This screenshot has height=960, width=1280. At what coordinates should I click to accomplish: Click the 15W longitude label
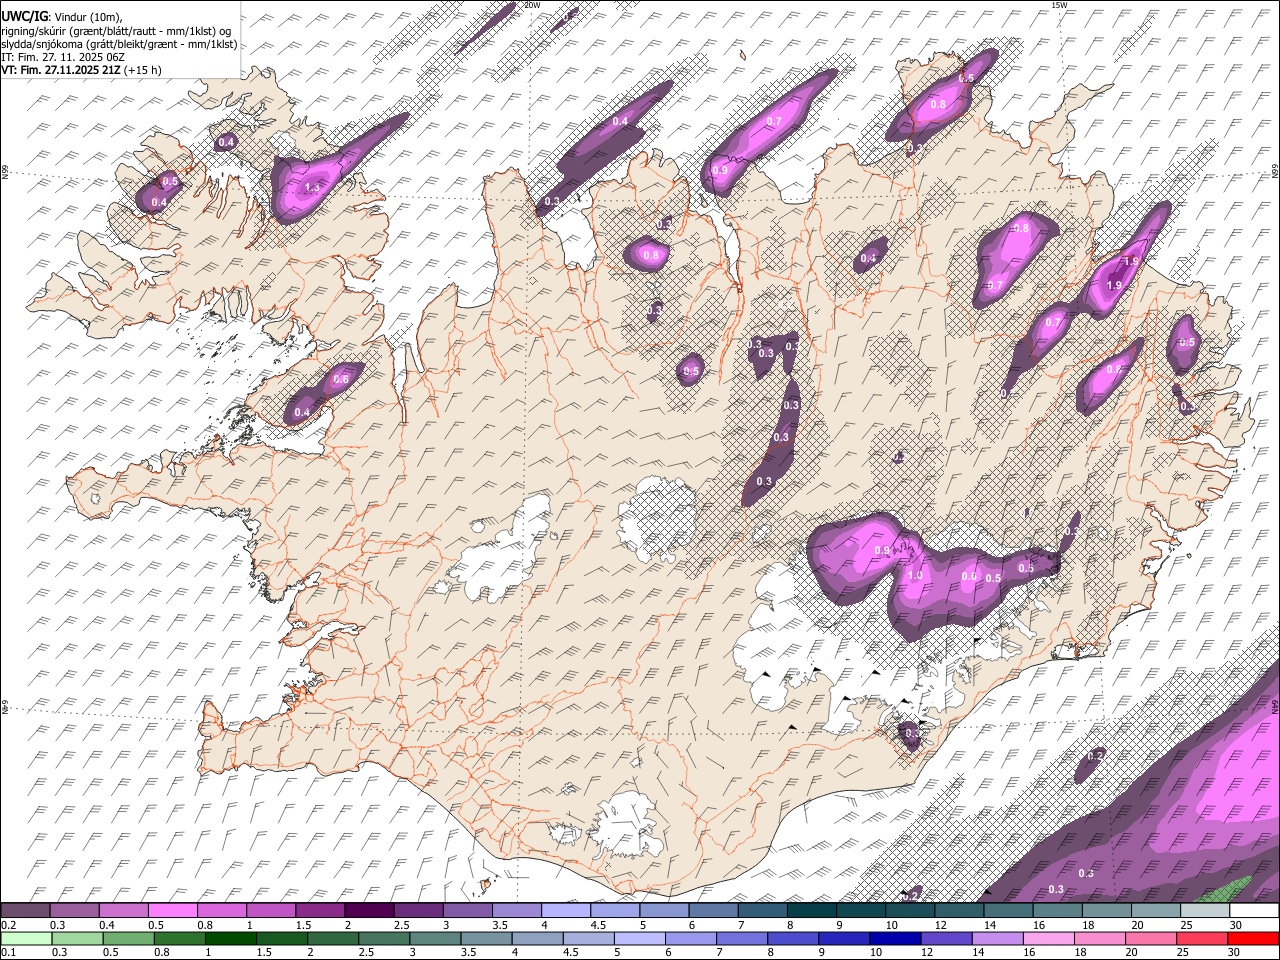pos(1060,5)
